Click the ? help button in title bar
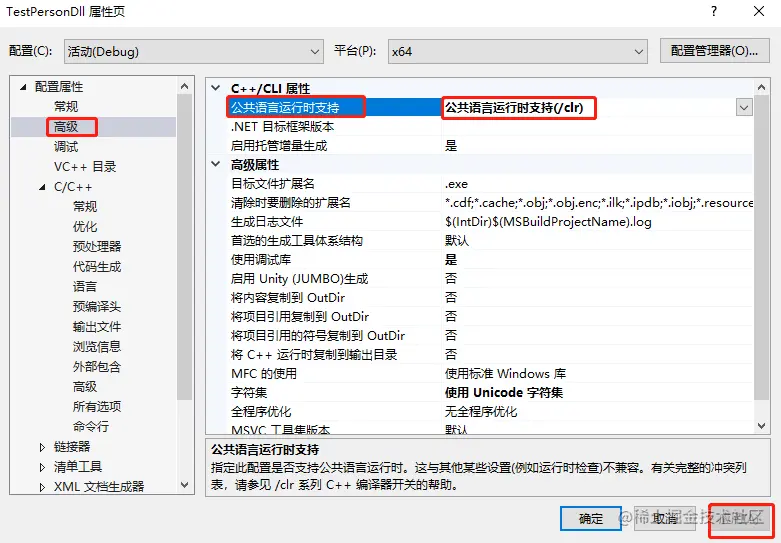Screen dimensions: 781x543 [714, 11]
